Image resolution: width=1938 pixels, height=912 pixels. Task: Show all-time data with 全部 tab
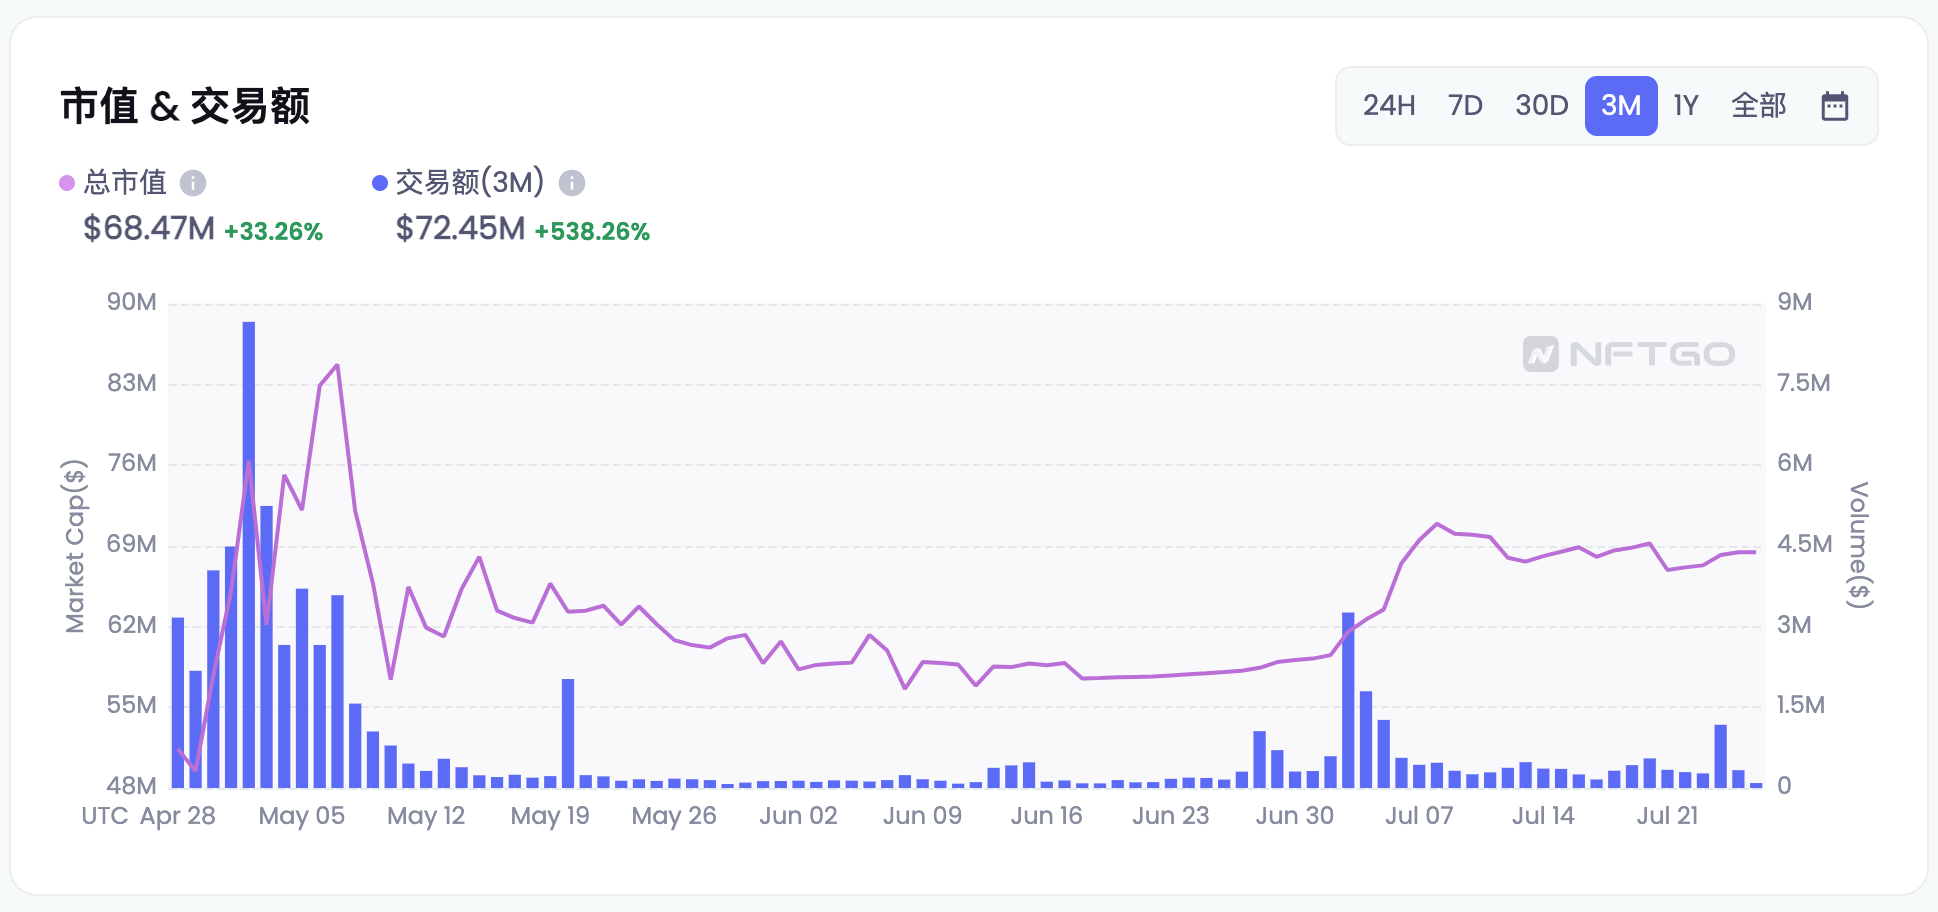click(x=1758, y=106)
